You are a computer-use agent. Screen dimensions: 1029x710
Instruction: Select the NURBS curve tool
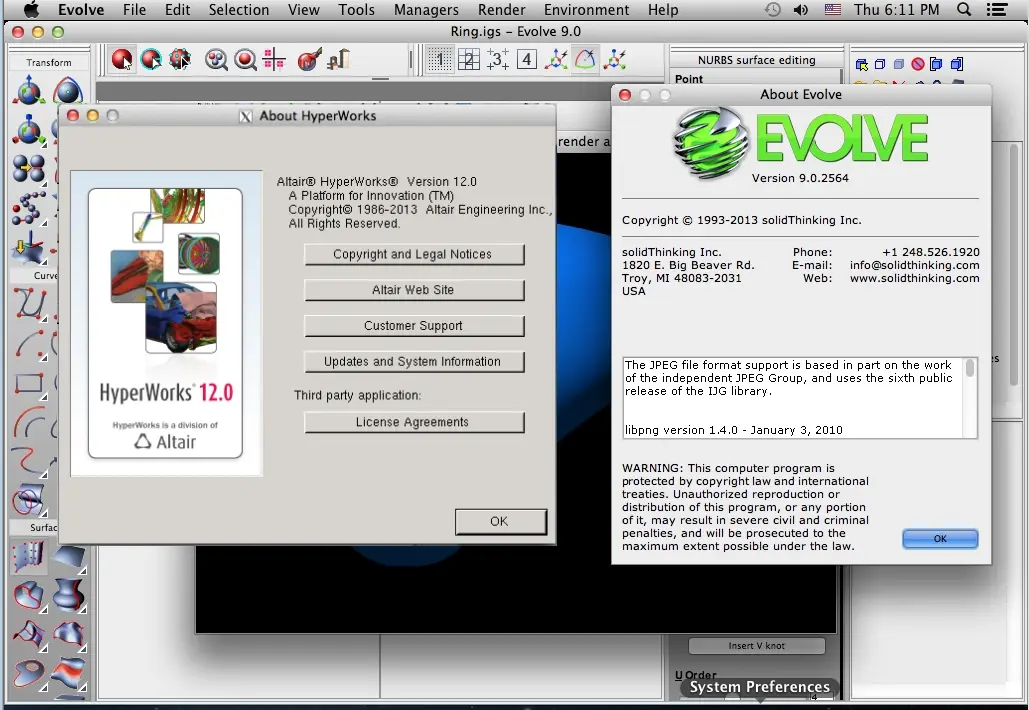(30, 304)
